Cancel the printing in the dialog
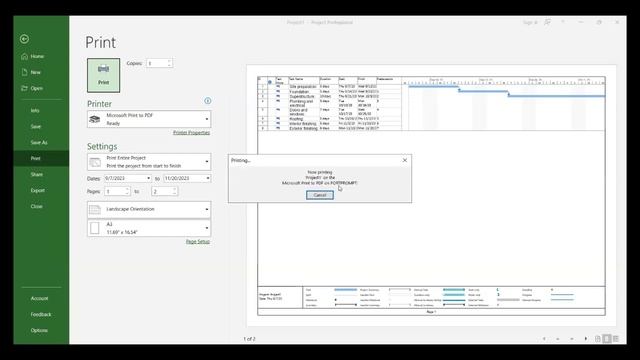Image resolution: width=640 pixels, height=360 pixels. pyautogui.click(x=320, y=195)
